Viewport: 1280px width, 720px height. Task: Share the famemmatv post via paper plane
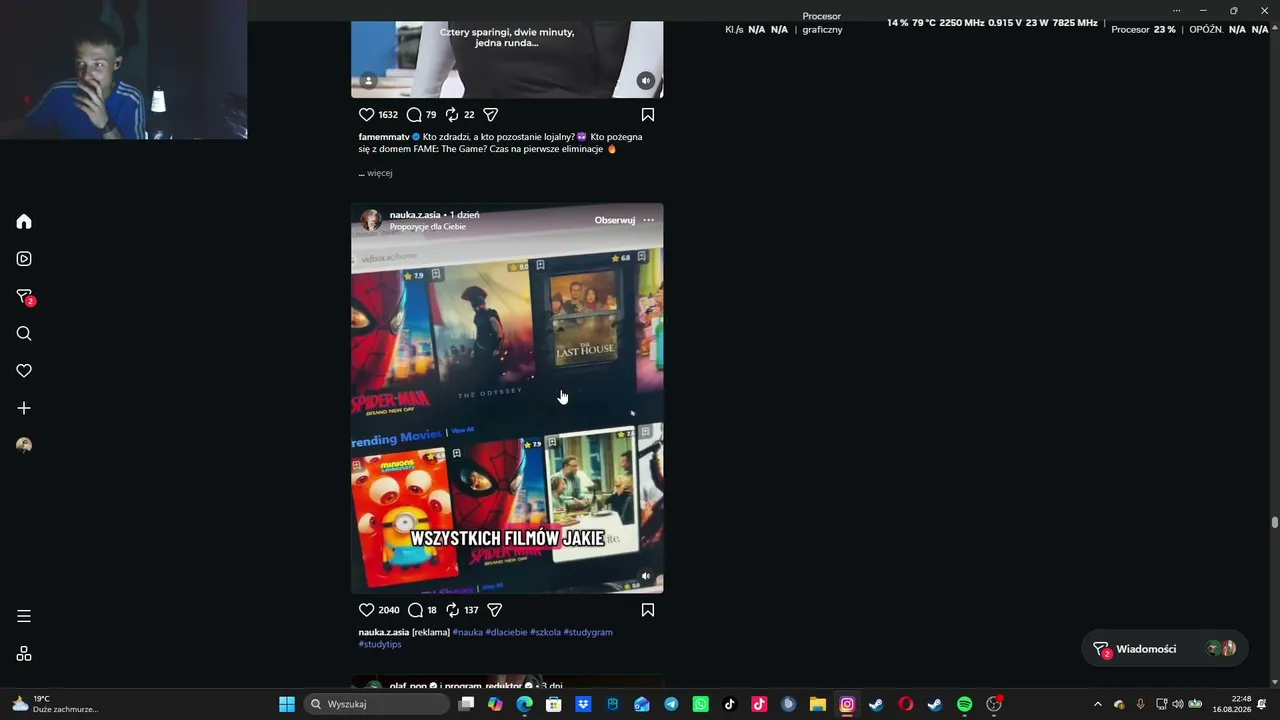(490, 115)
